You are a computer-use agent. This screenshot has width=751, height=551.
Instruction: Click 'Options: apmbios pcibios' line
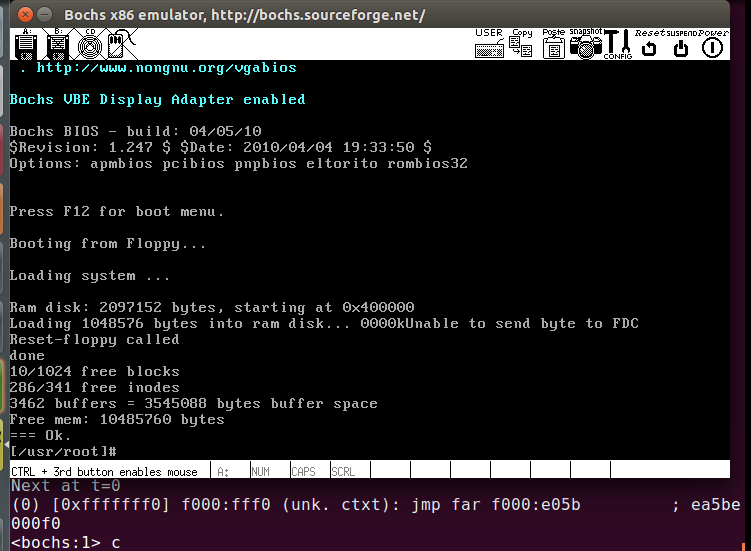pyautogui.click(x=239, y=163)
